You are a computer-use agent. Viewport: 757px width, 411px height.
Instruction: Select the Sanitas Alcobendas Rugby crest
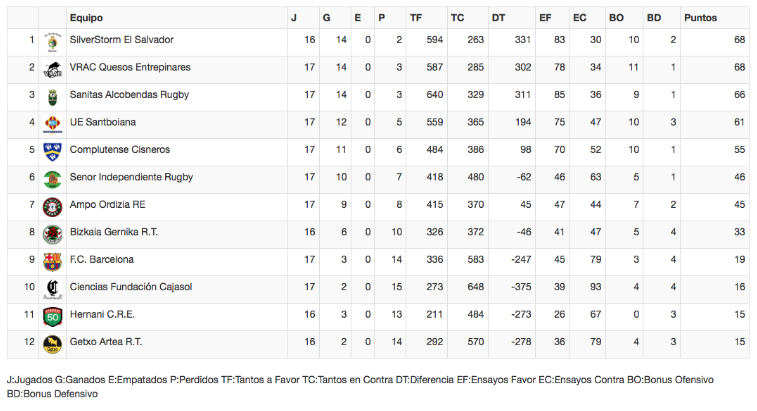coord(53,98)
